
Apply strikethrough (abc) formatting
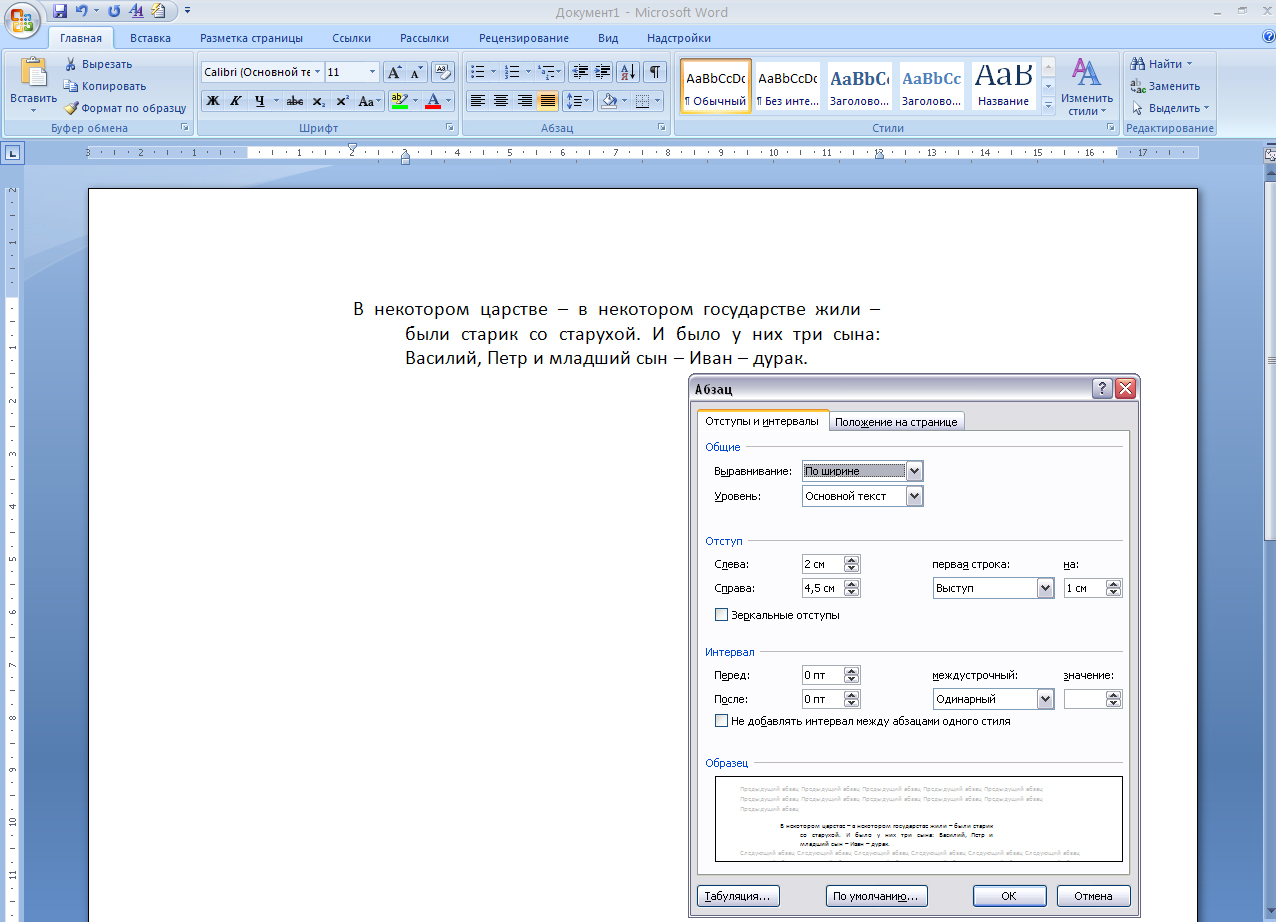294,101
